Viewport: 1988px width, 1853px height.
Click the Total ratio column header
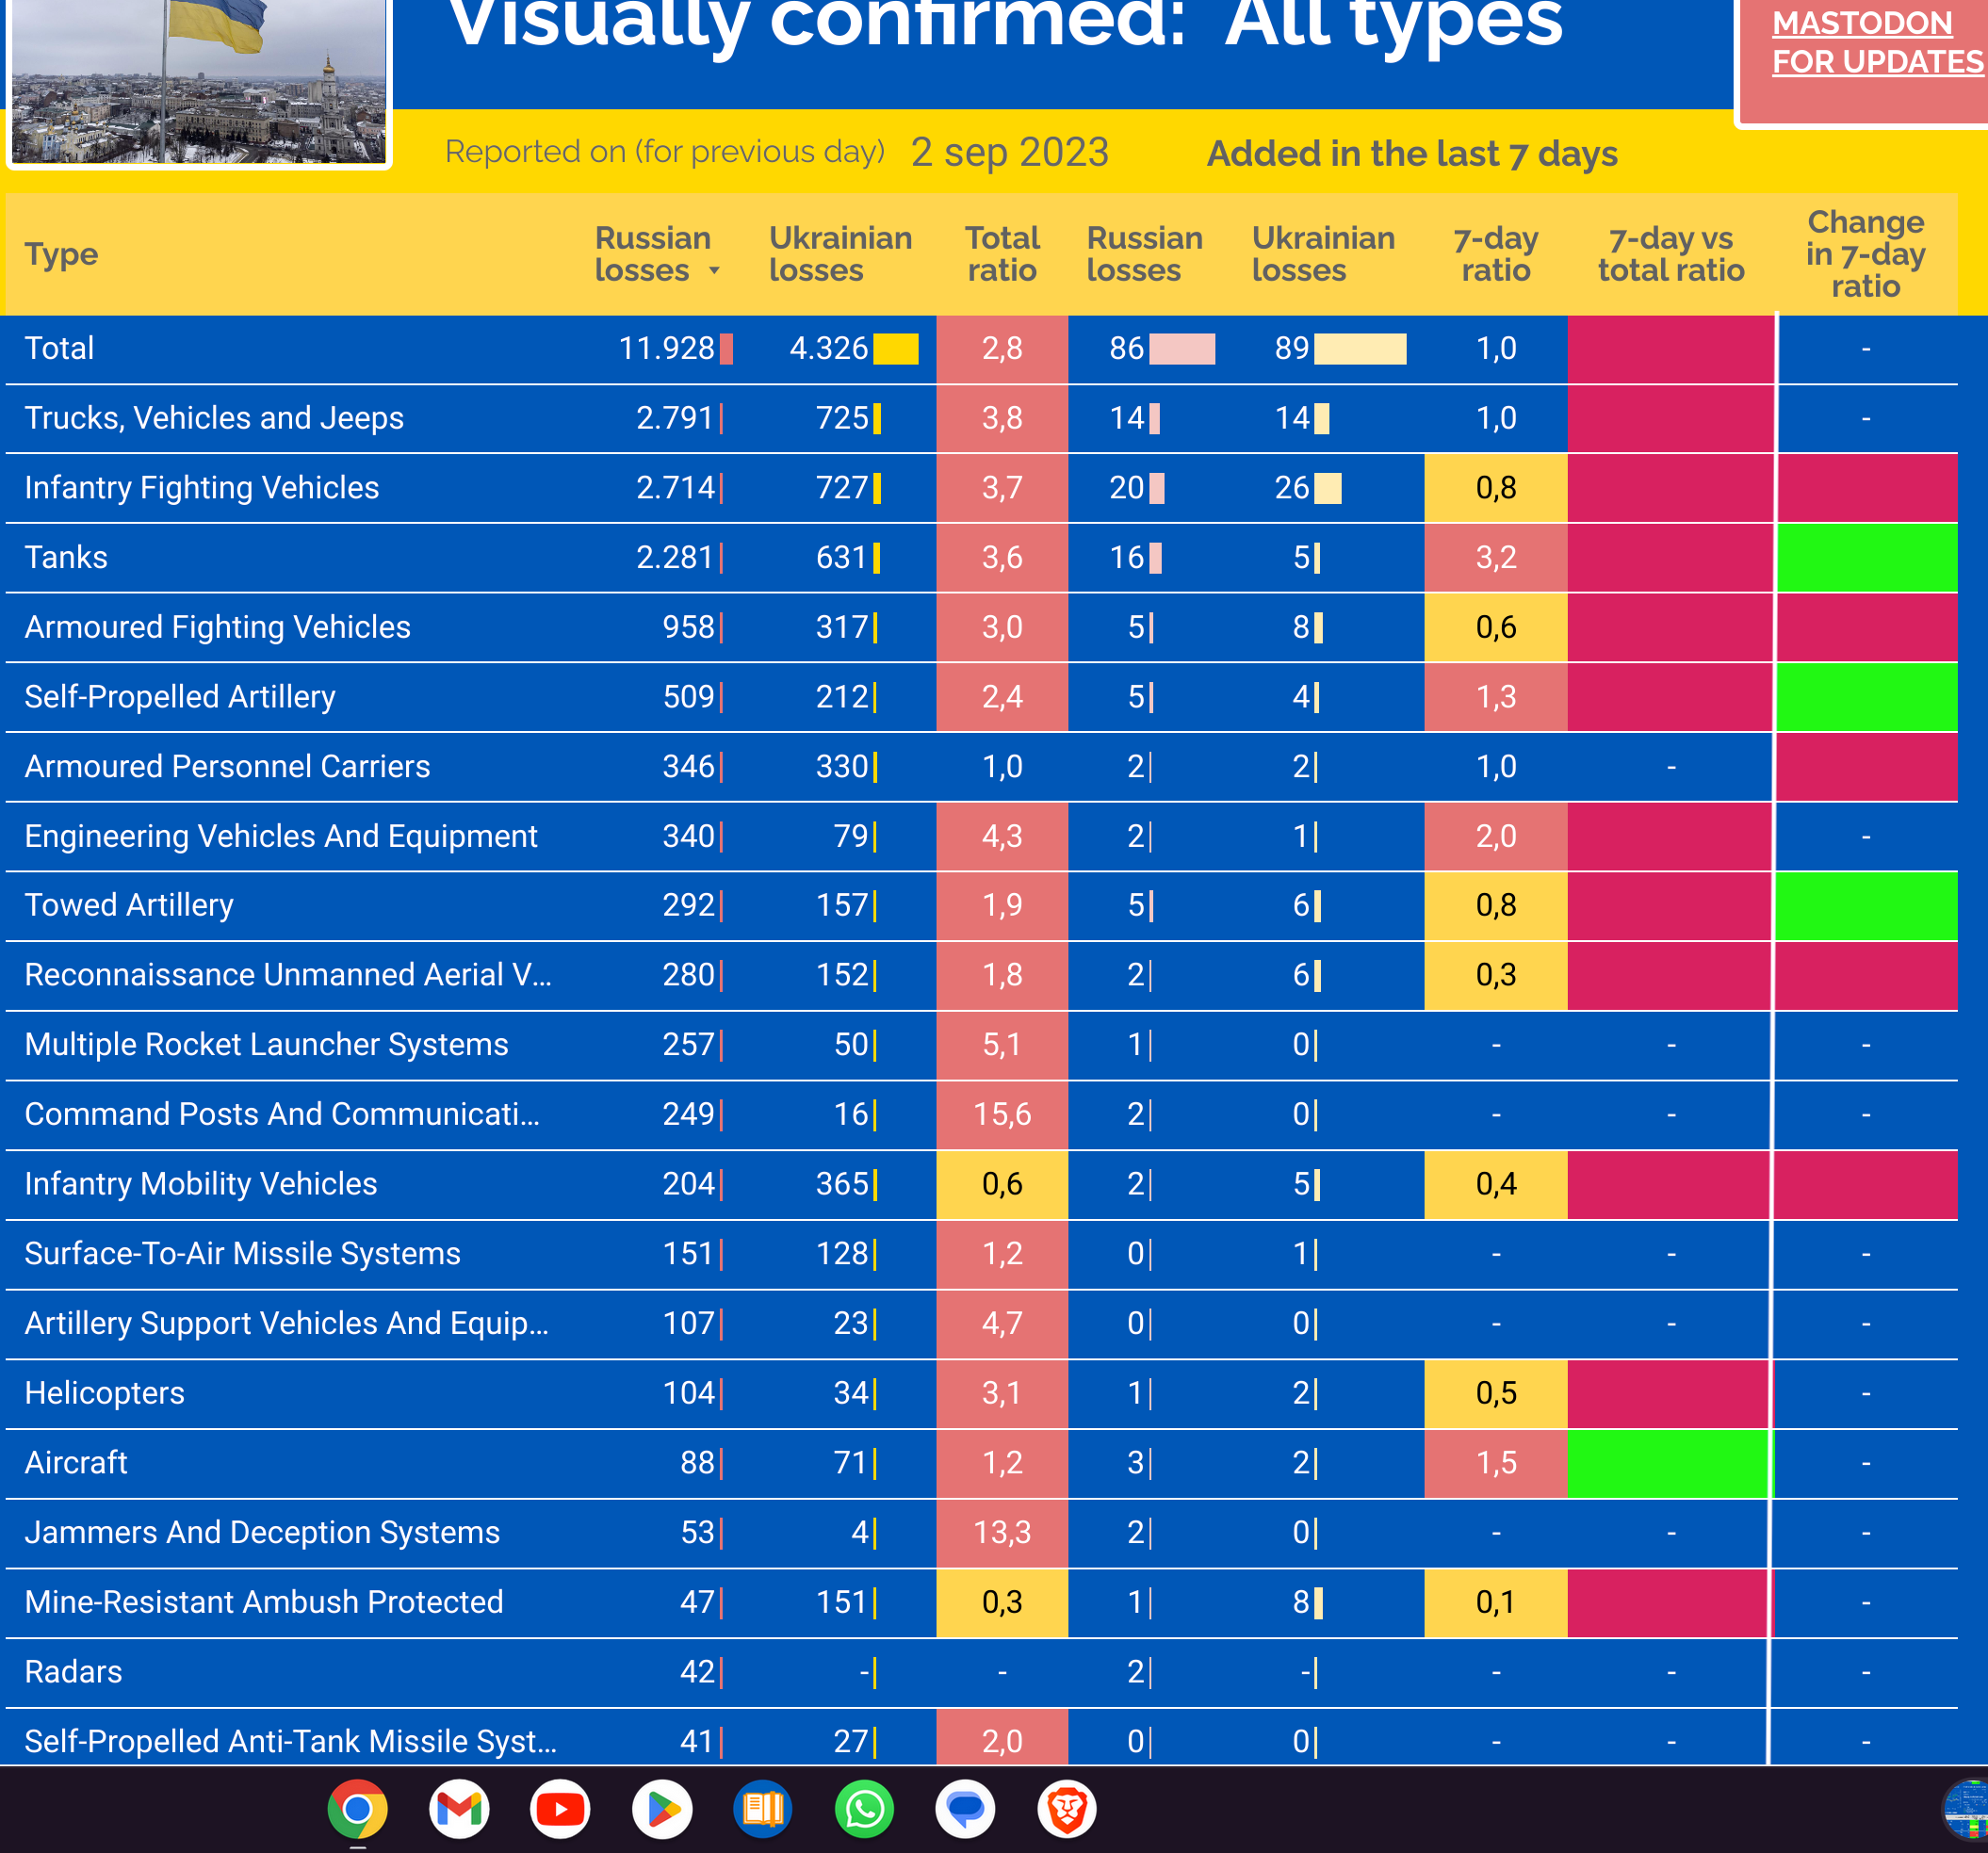(1002, 254)
